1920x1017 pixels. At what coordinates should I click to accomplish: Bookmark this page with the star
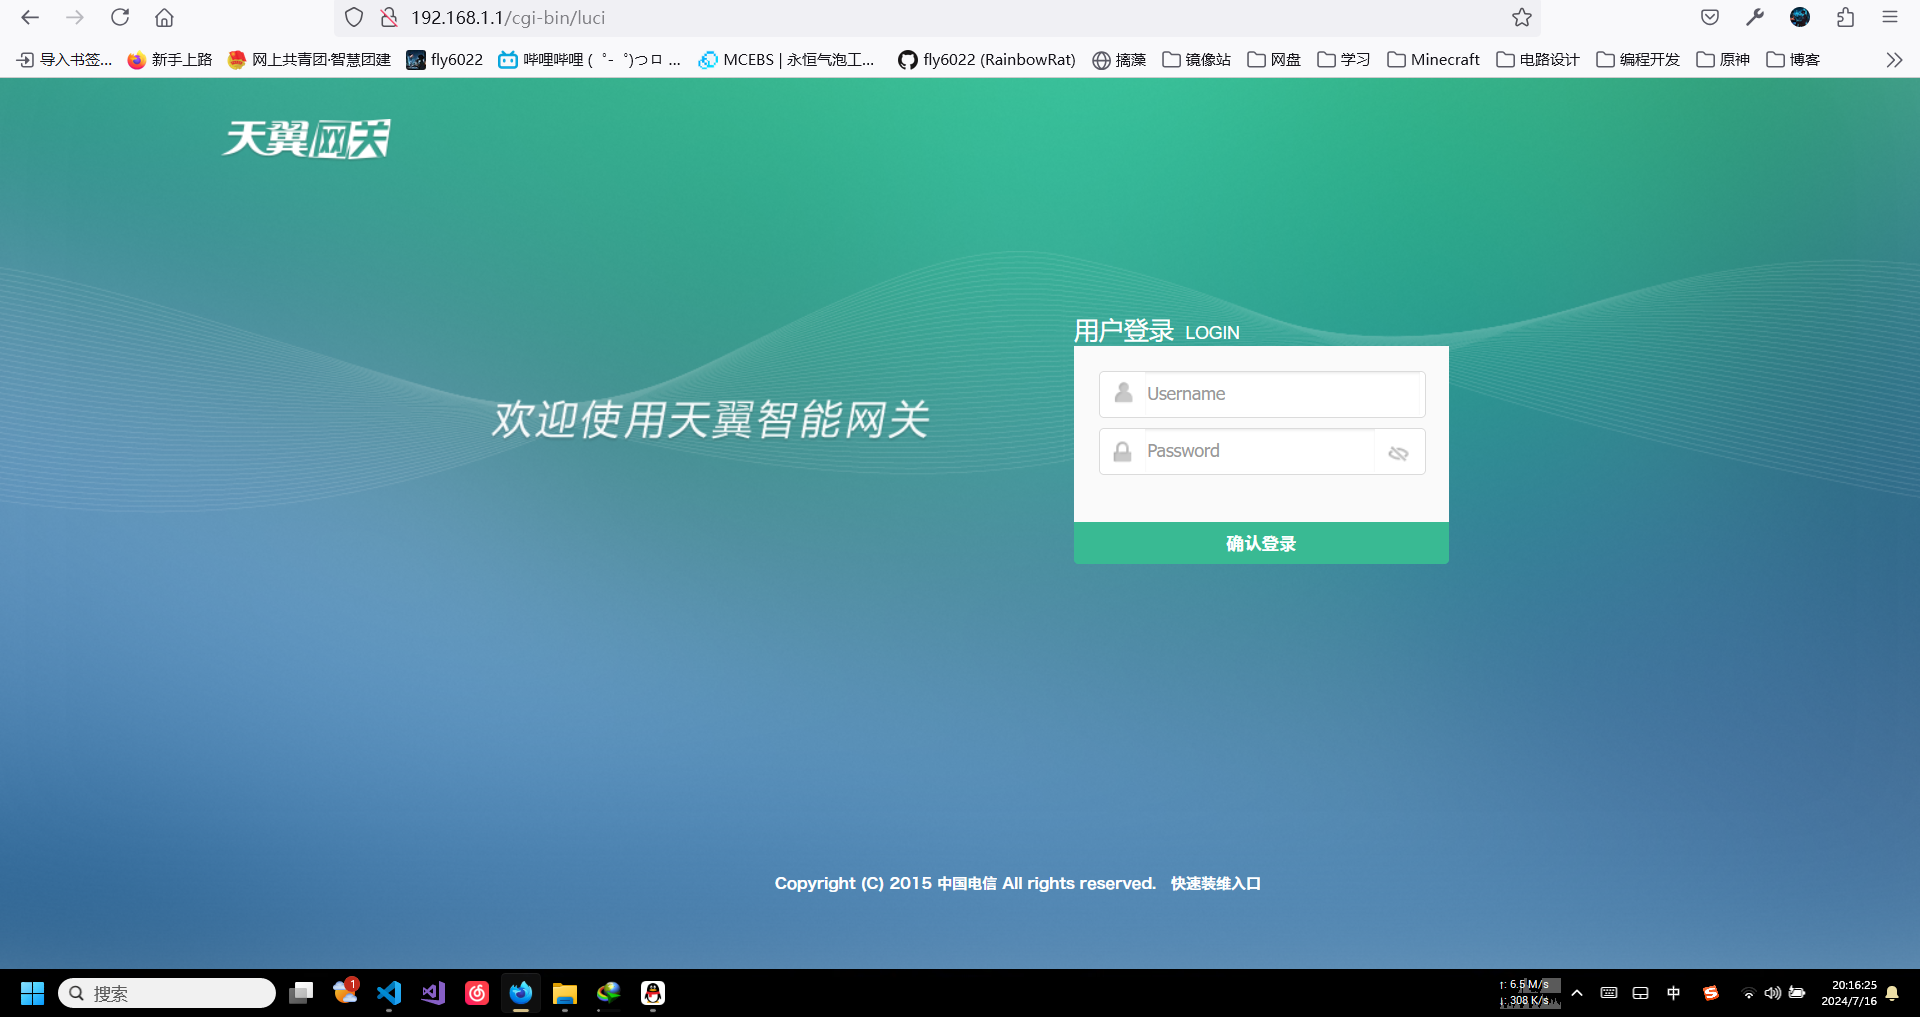click(1522, 17)
